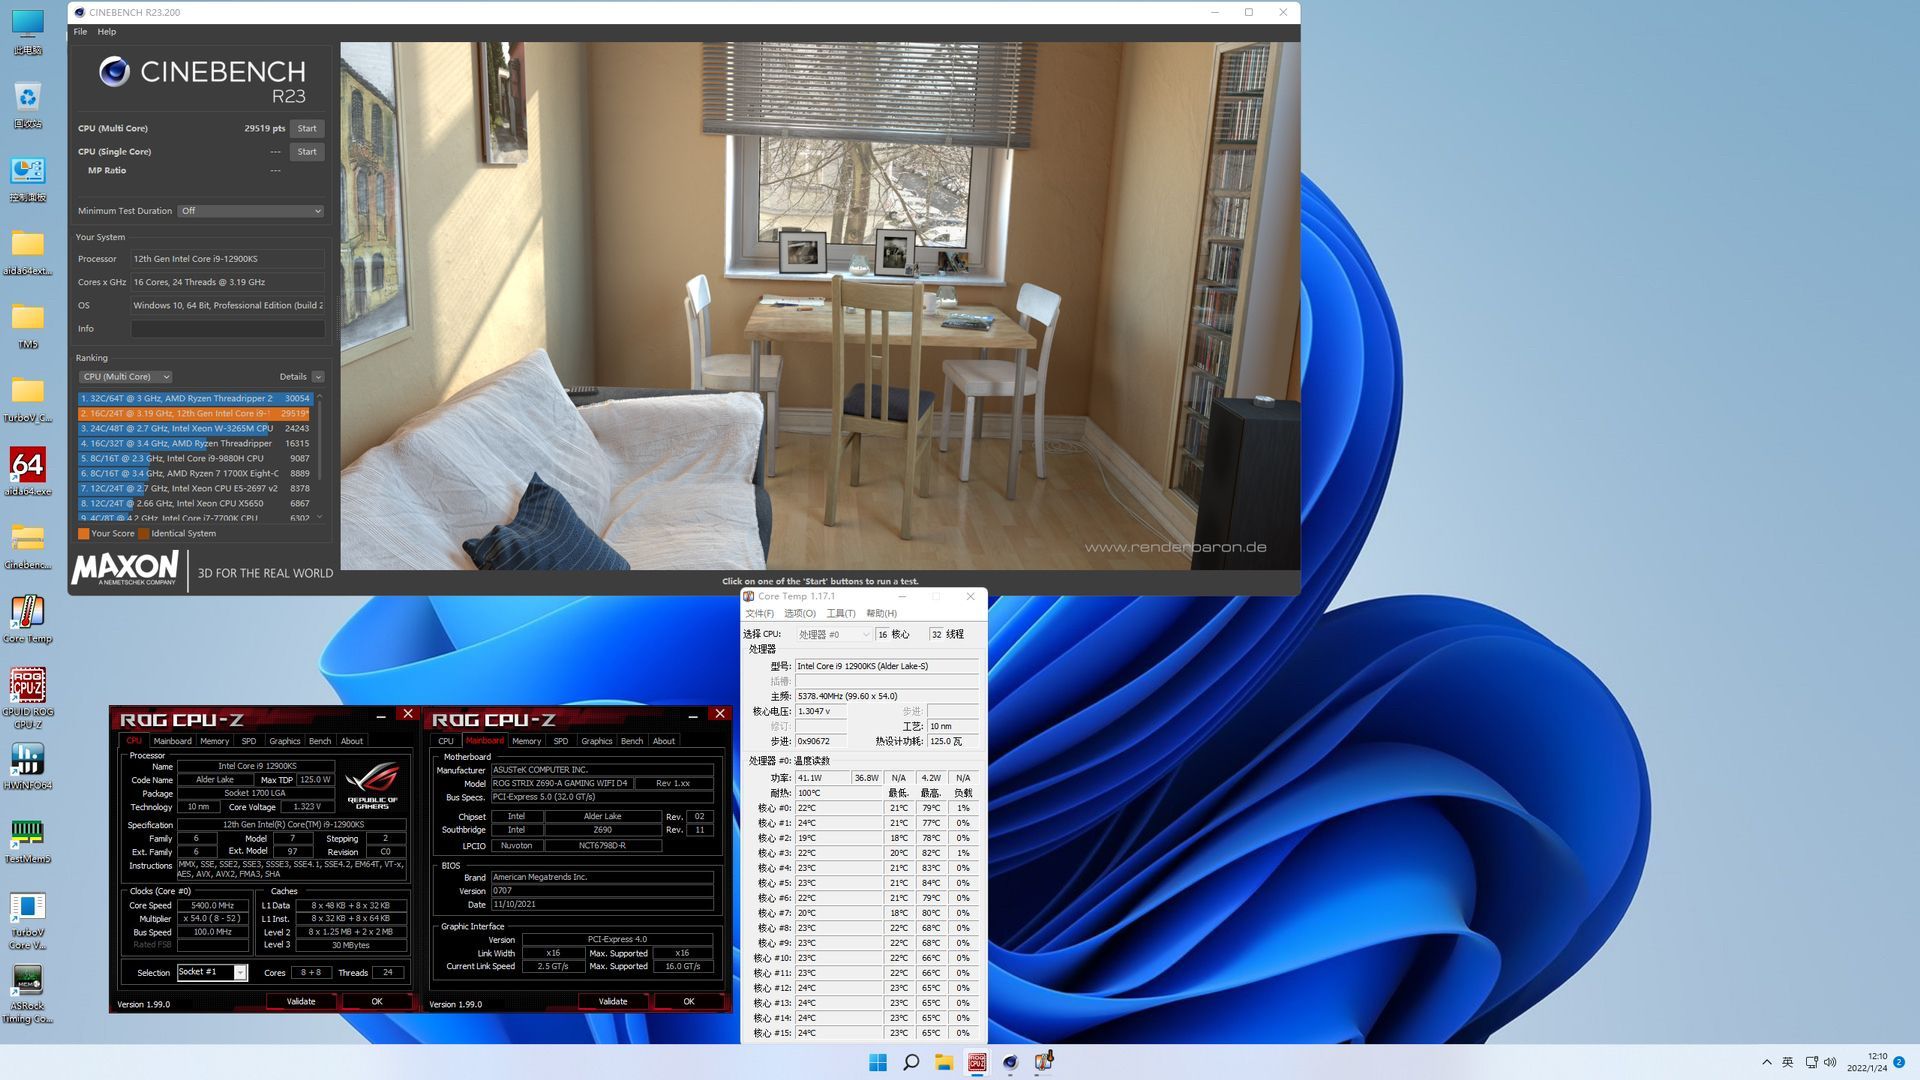
Task: Switch to Cinebench in the taskbar
Action: click(x=1010, y=1062)
